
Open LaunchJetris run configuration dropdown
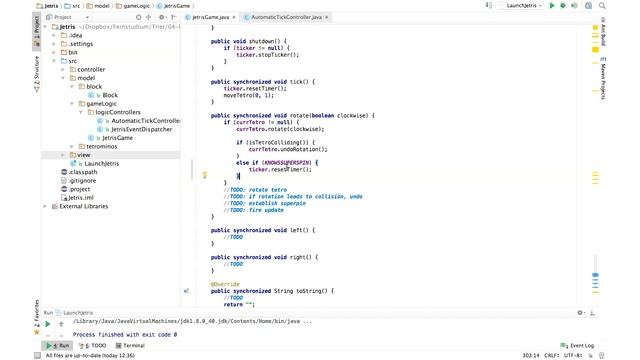(x=524, y=6)
